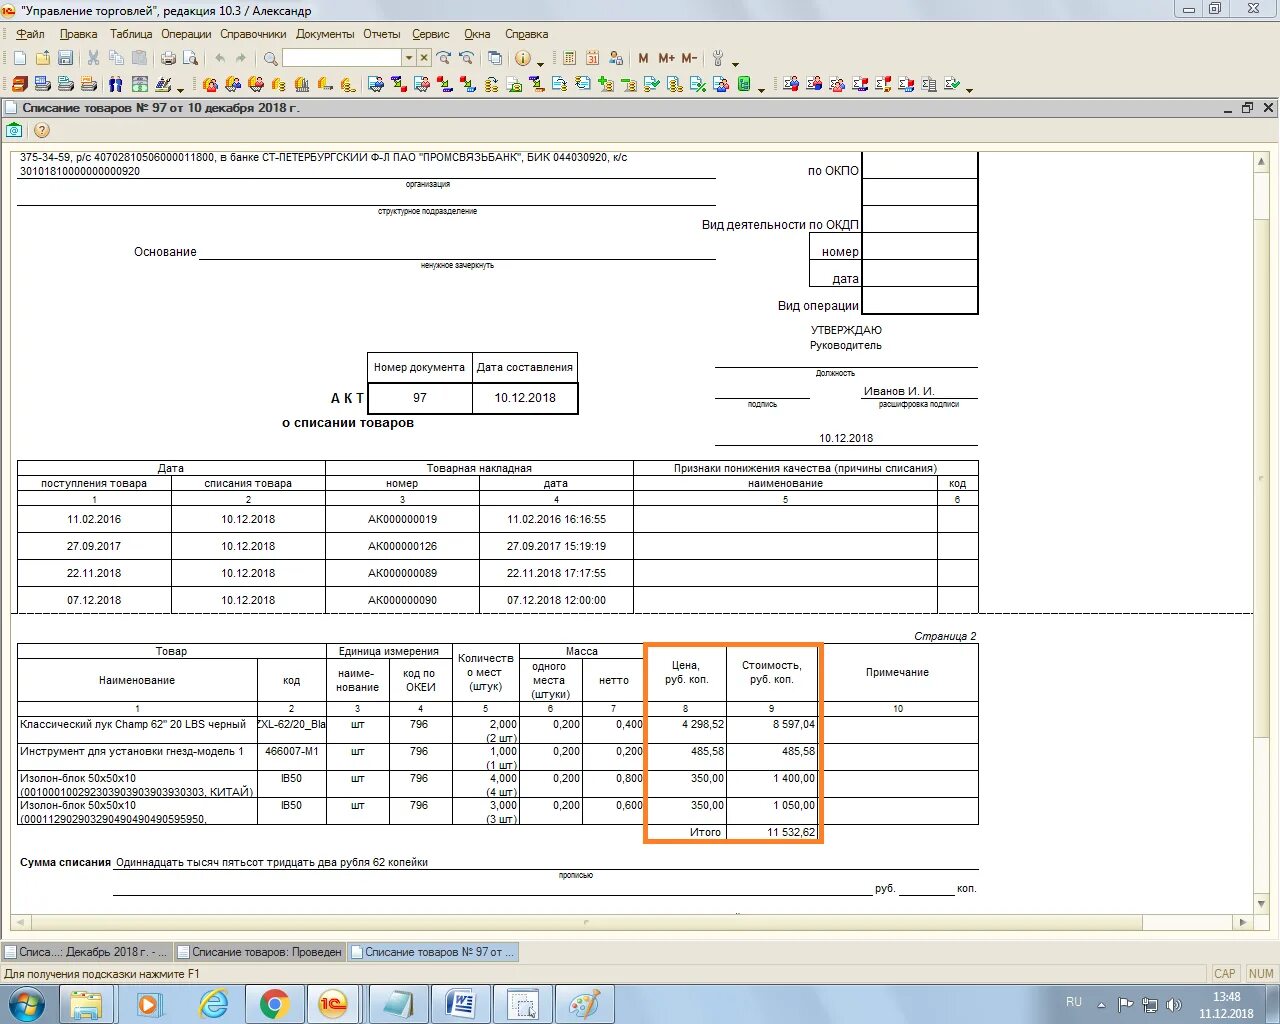Screen dimensions: 1280x1024
Task: Switch to 'Списание товаров: Проведен' window tab
Action: pyautogui.click(x=260, y=952)
